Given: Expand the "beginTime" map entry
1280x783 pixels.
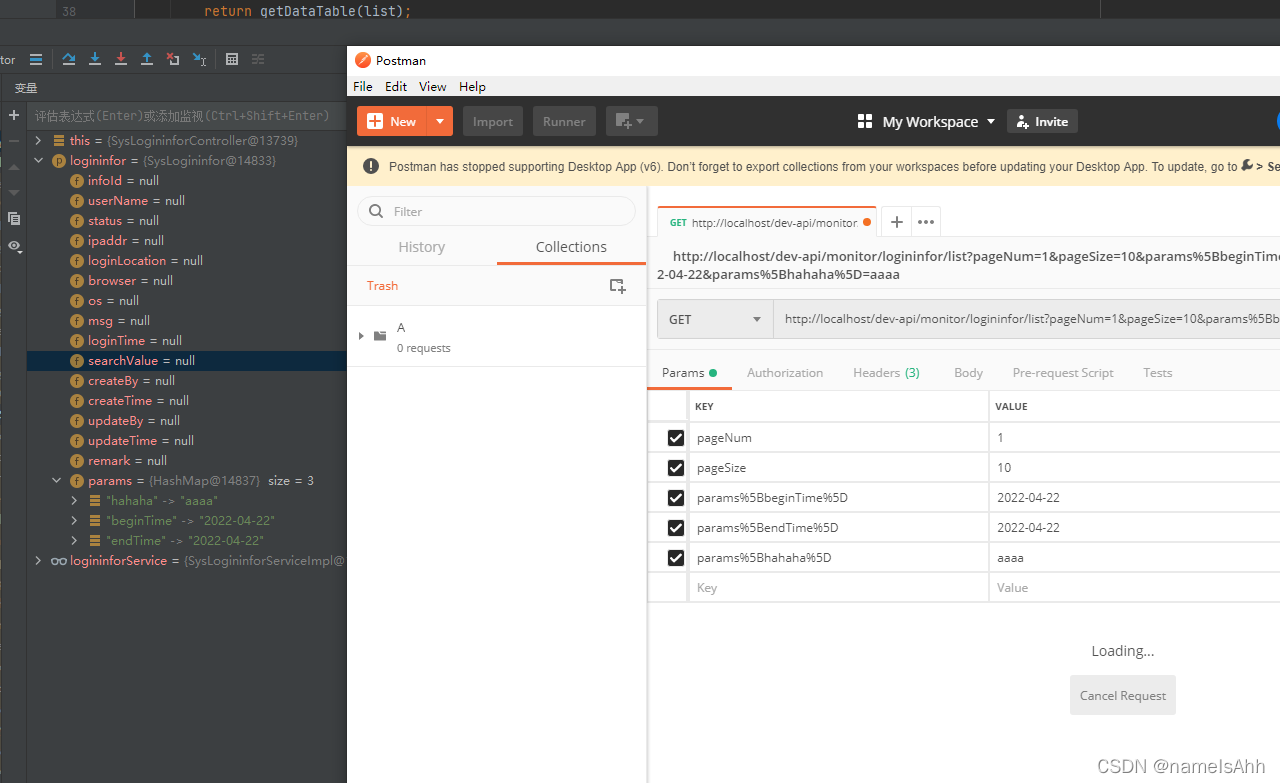Looking at the screenshot, I should click(x=74, y=521).
